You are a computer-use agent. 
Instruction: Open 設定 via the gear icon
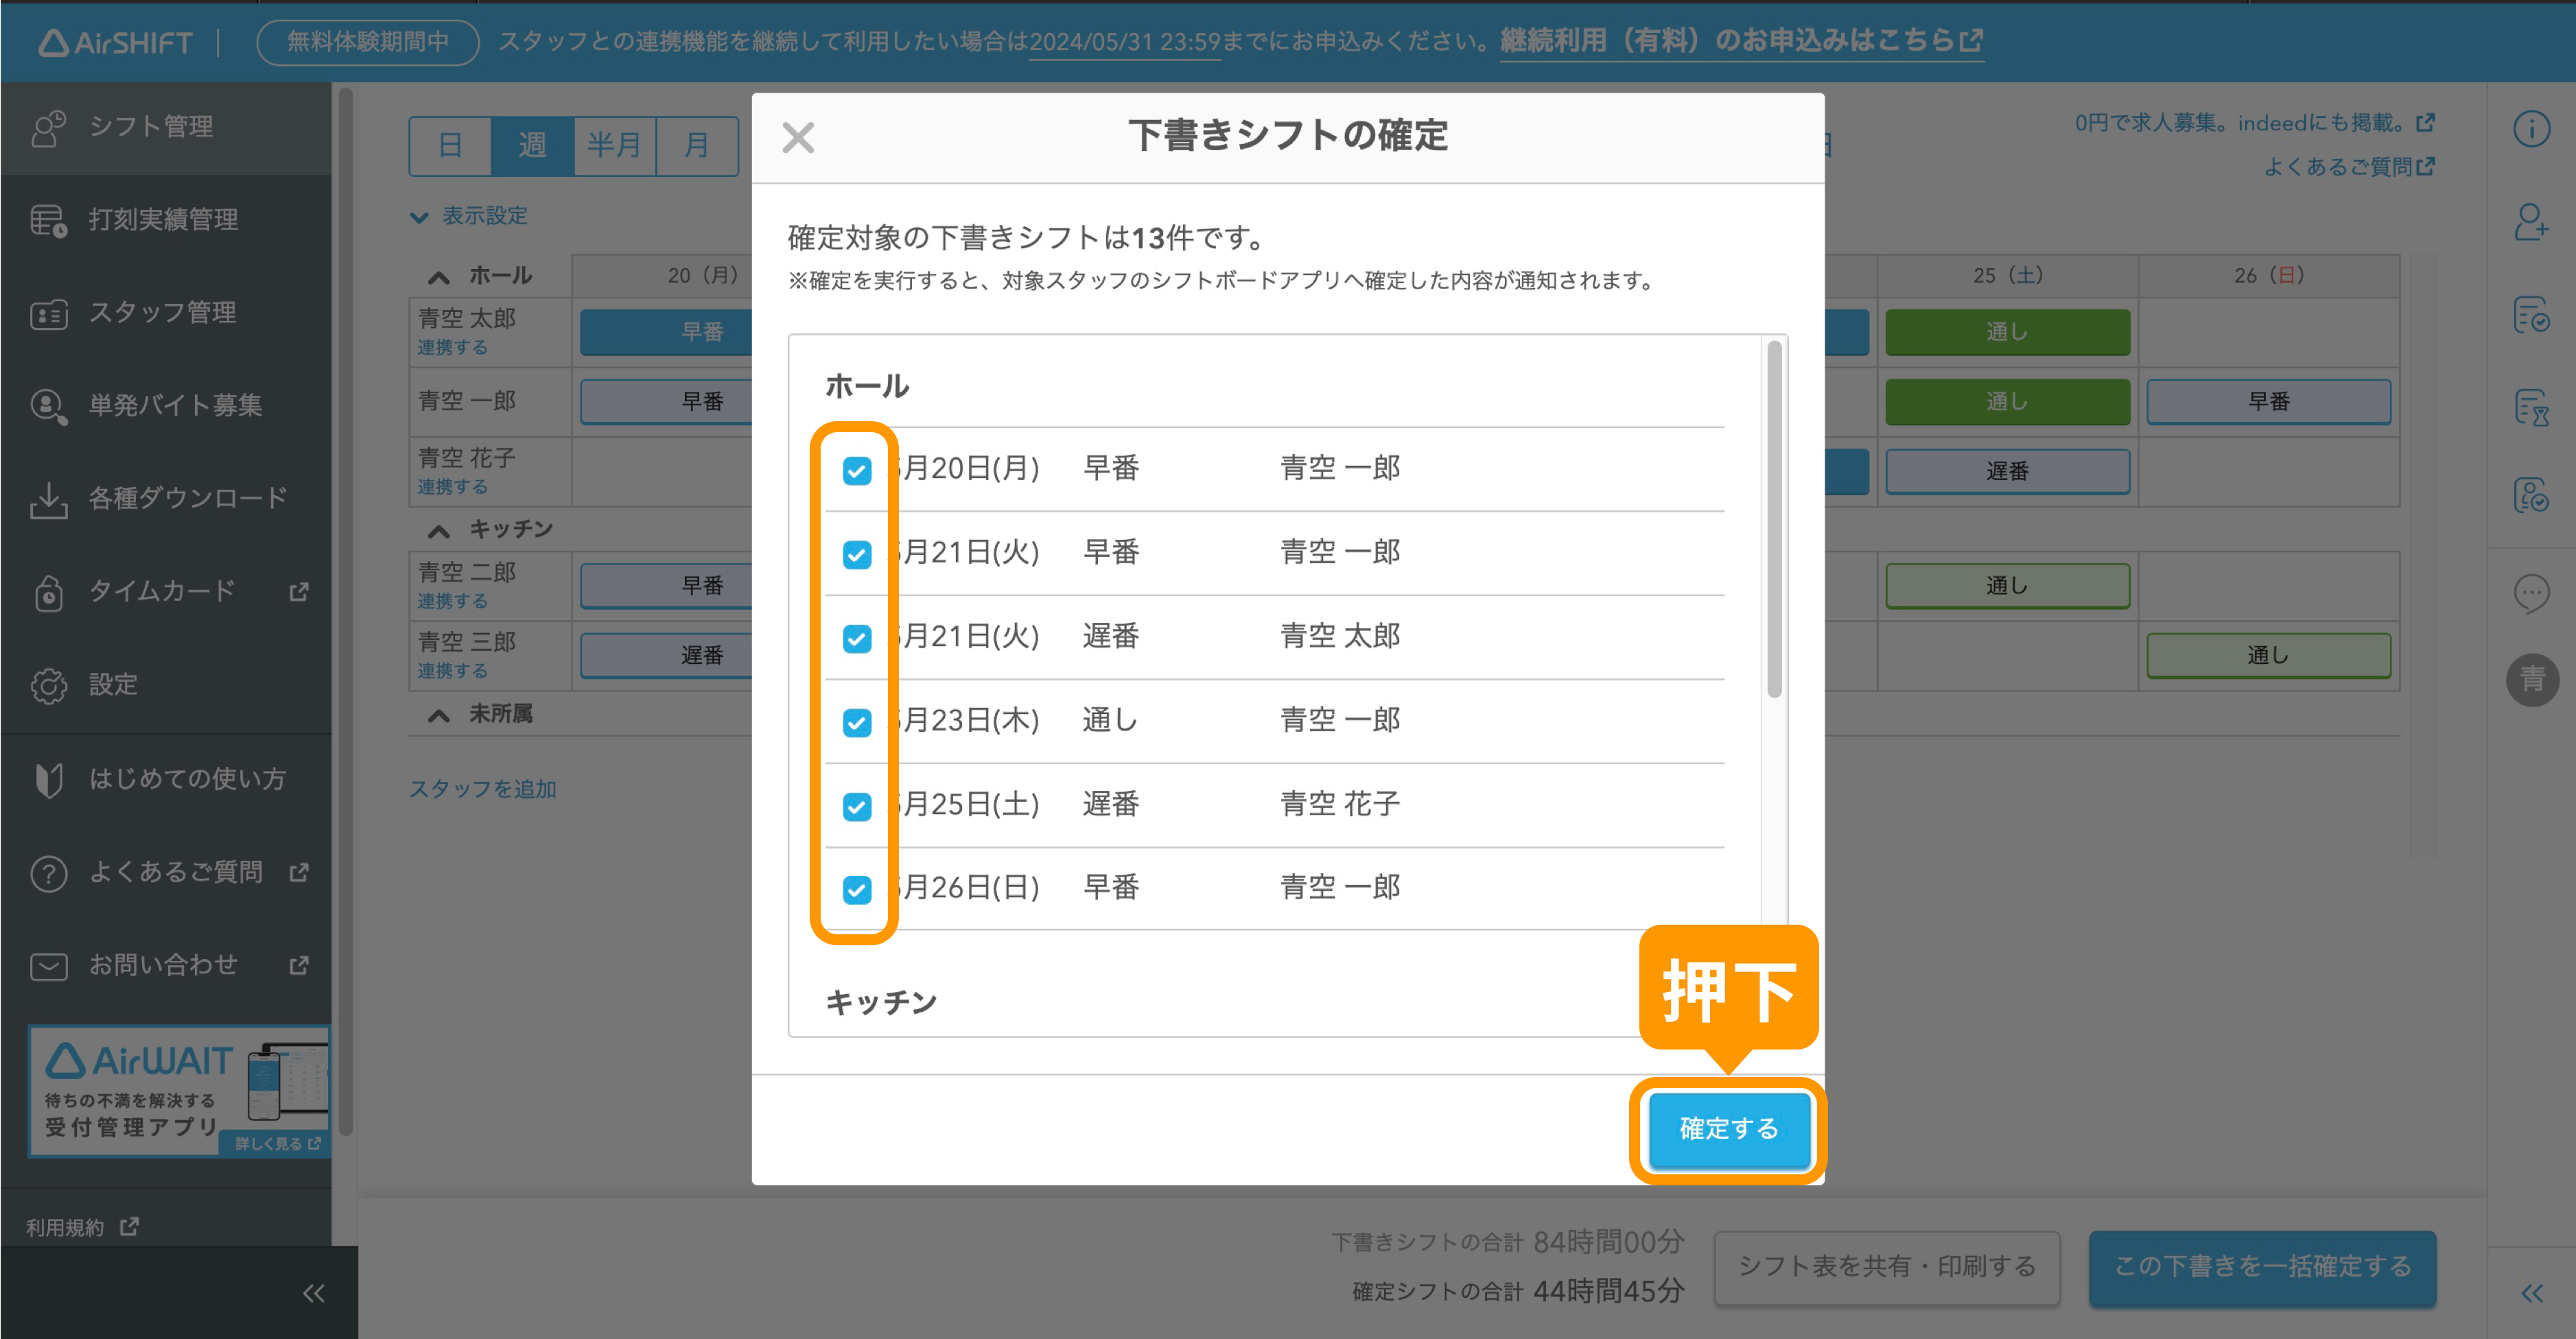pos(48,685)
